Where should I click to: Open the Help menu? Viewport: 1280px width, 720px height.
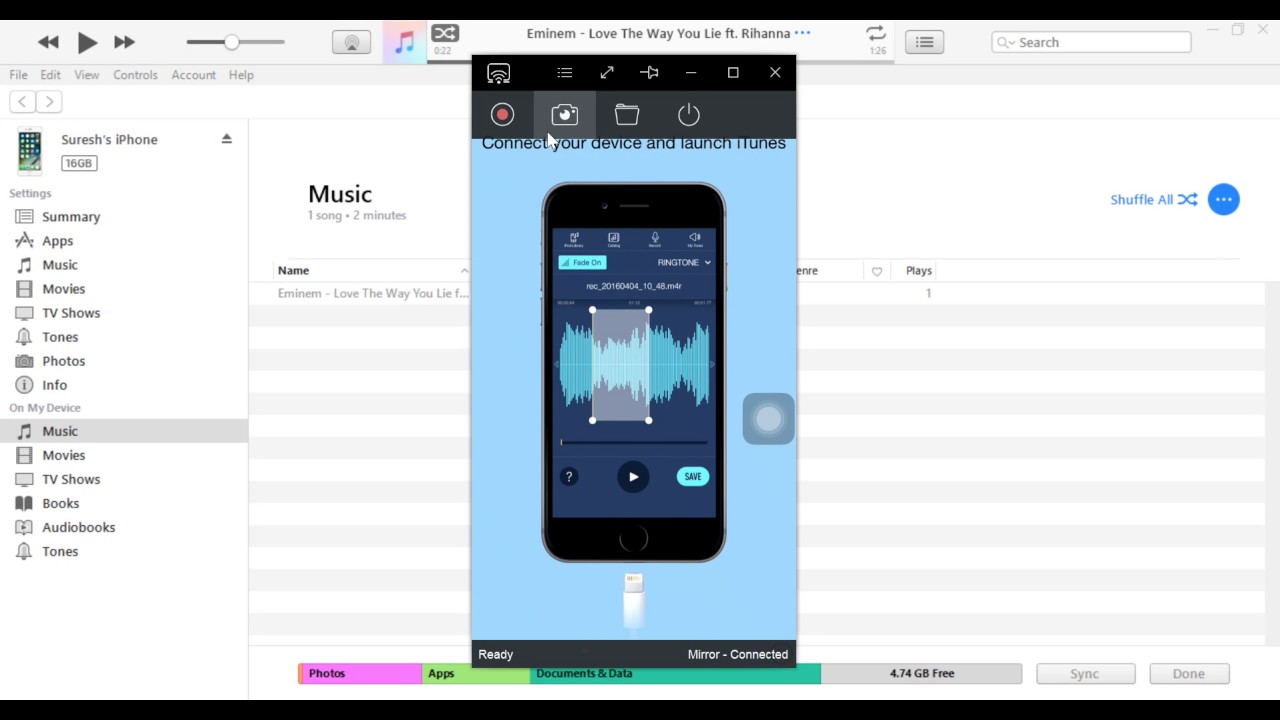pos(241,75)
